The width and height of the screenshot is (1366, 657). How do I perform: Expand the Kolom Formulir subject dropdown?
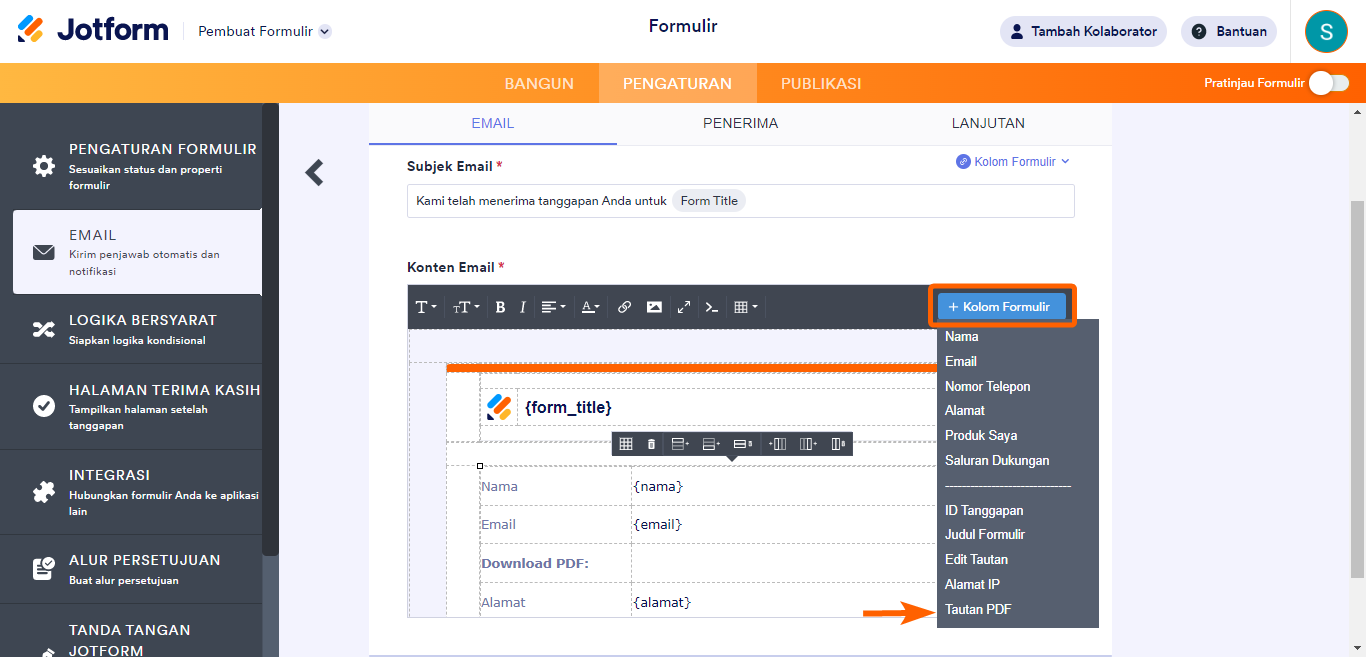1013,161
